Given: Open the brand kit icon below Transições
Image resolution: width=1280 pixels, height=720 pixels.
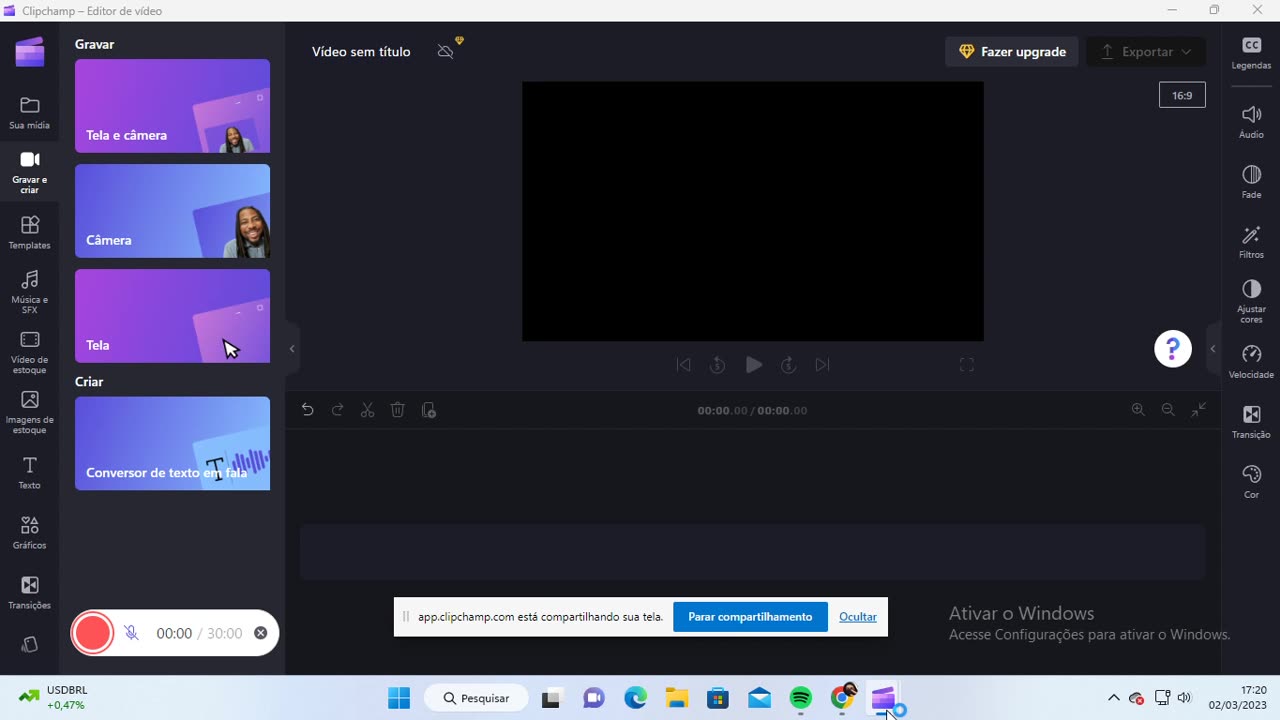Looking at the screenshot, I should point(30,645).
